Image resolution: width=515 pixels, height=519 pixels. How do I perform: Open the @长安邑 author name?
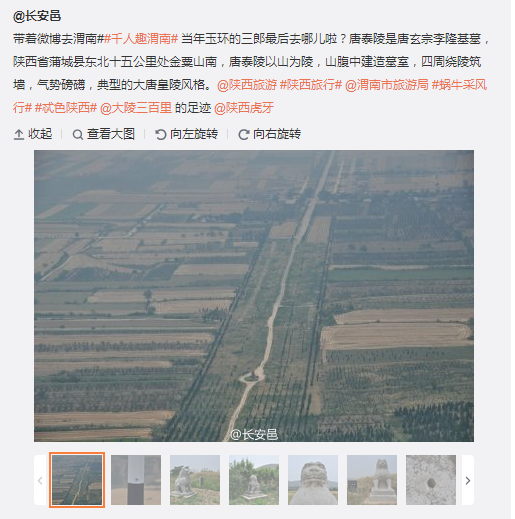(37, 16)
